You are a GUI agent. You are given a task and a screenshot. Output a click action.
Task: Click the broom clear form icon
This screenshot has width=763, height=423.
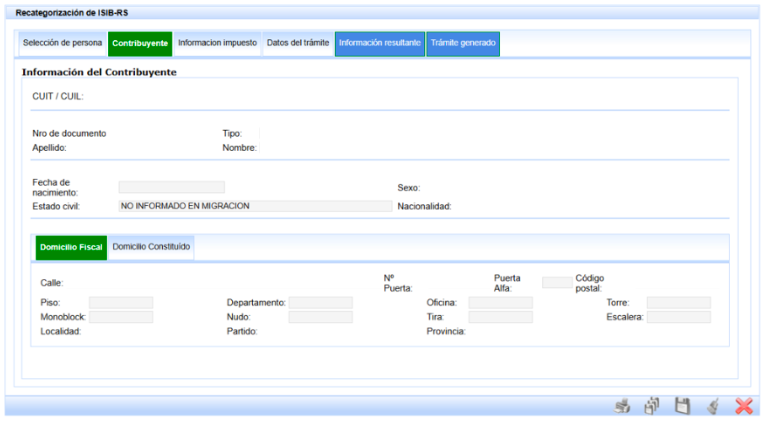tap(713, 406)
